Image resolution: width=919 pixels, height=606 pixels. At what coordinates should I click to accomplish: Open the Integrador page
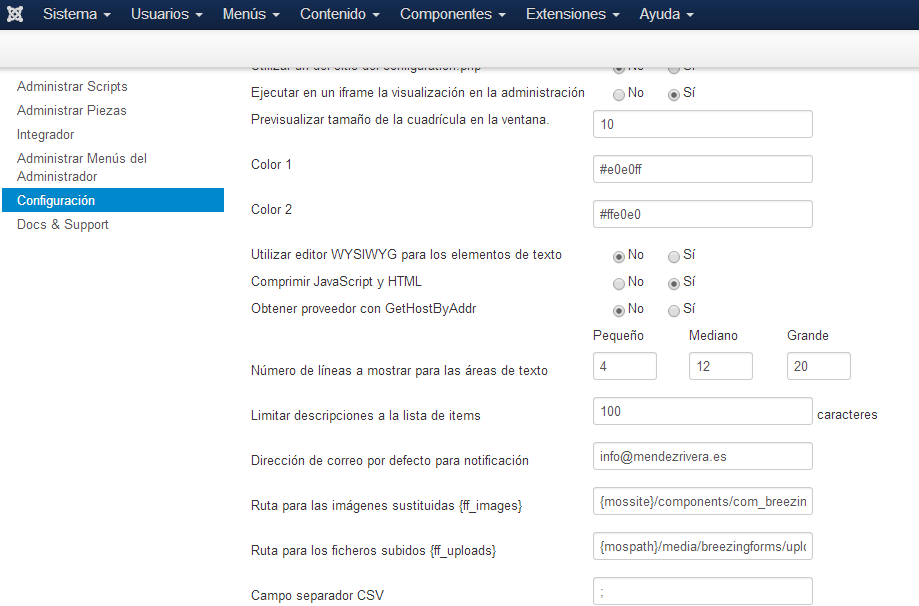point(46,134)
